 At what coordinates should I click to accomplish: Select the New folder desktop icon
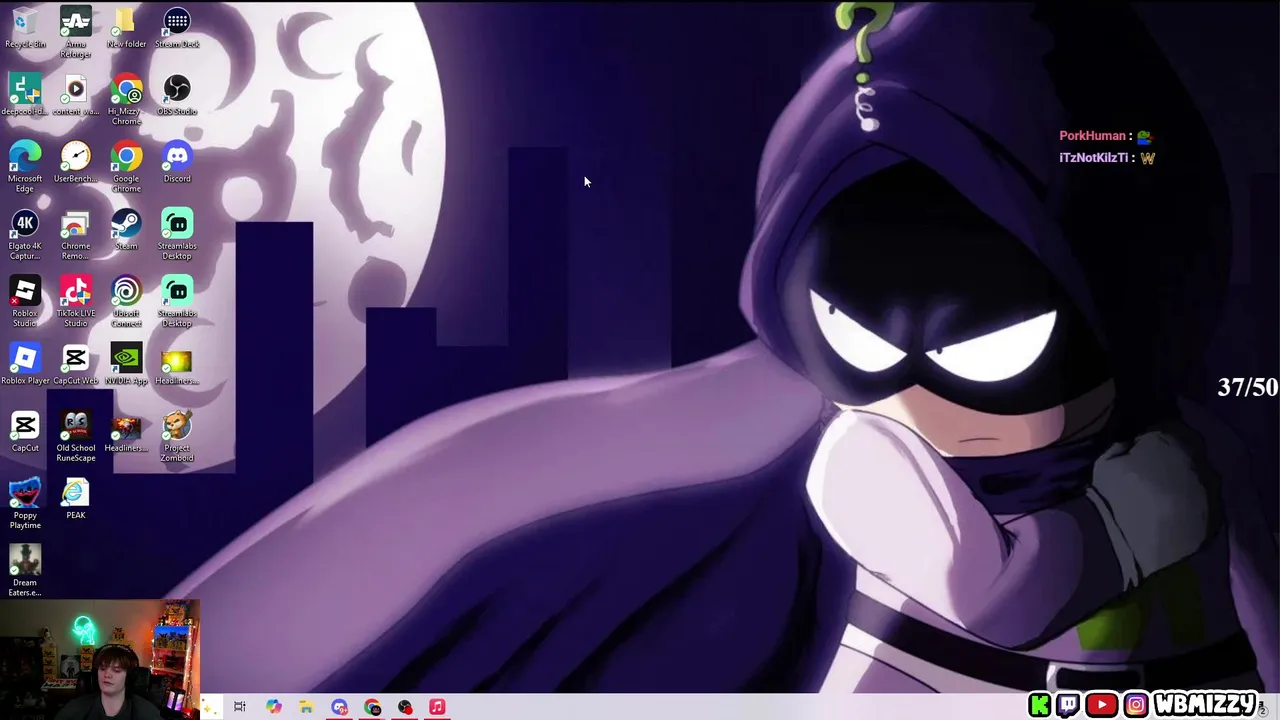click(126, 28)
